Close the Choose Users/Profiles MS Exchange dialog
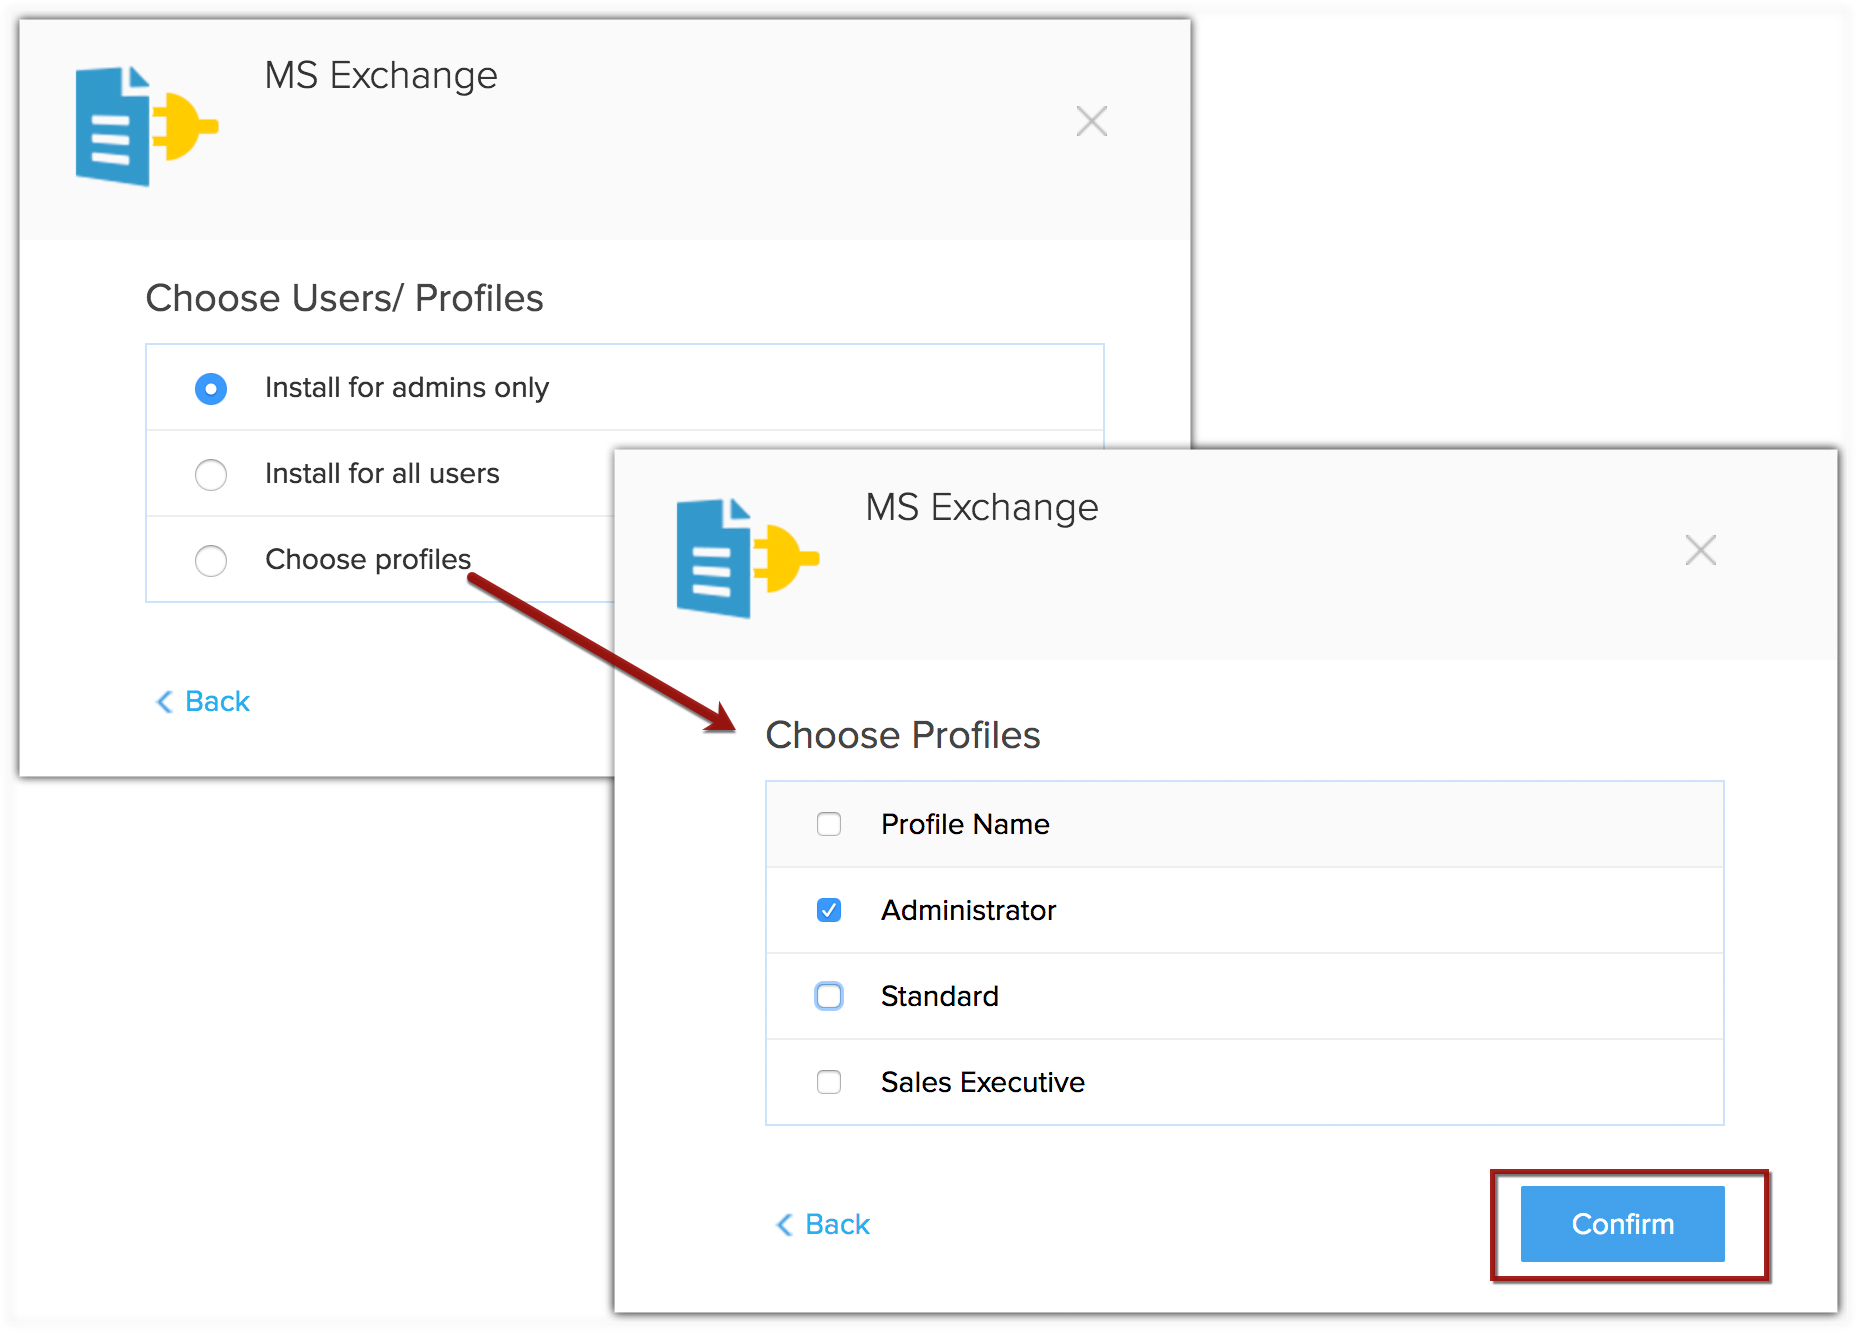This screenshot has height=1332, width=1857. pyautogui.click(x=1091, y=121)
